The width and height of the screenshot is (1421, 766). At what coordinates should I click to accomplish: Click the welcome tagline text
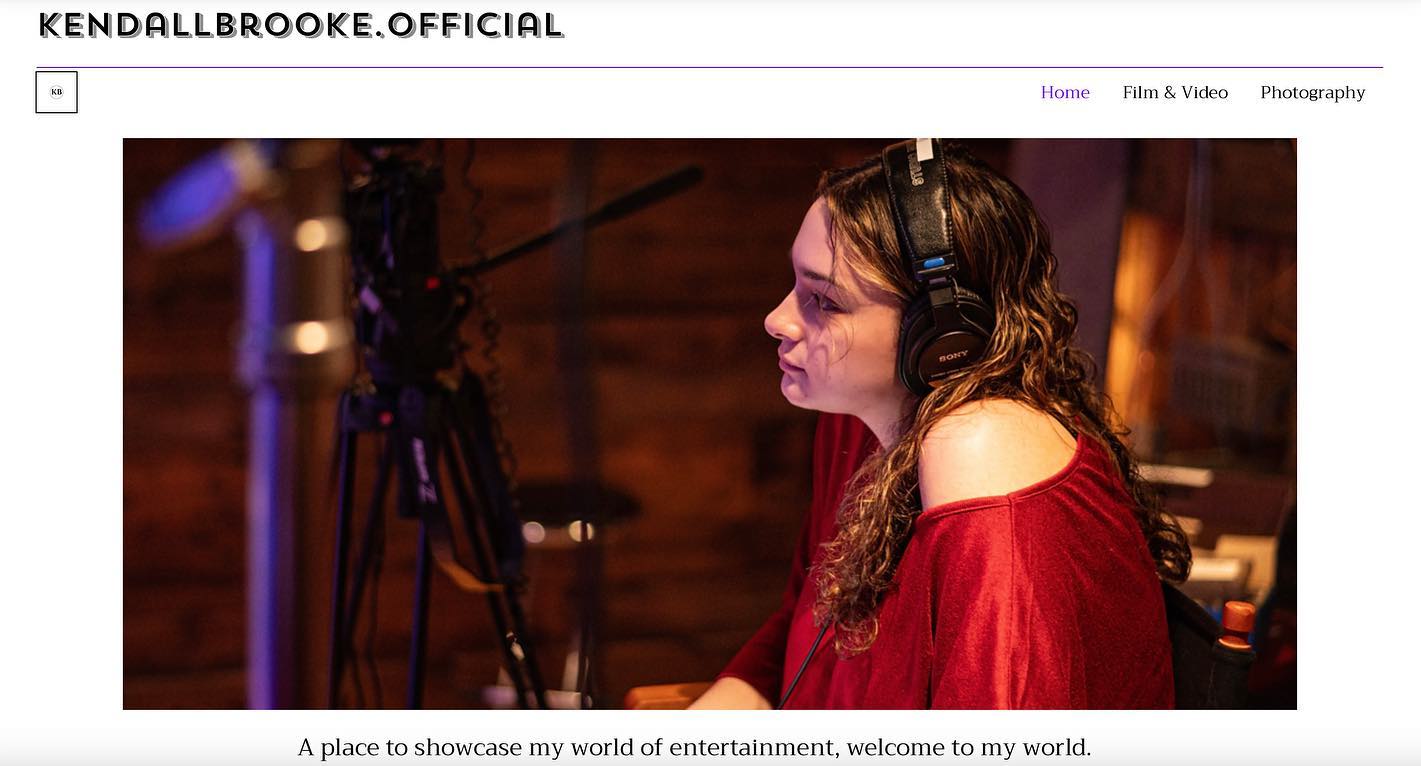point(694,747)
